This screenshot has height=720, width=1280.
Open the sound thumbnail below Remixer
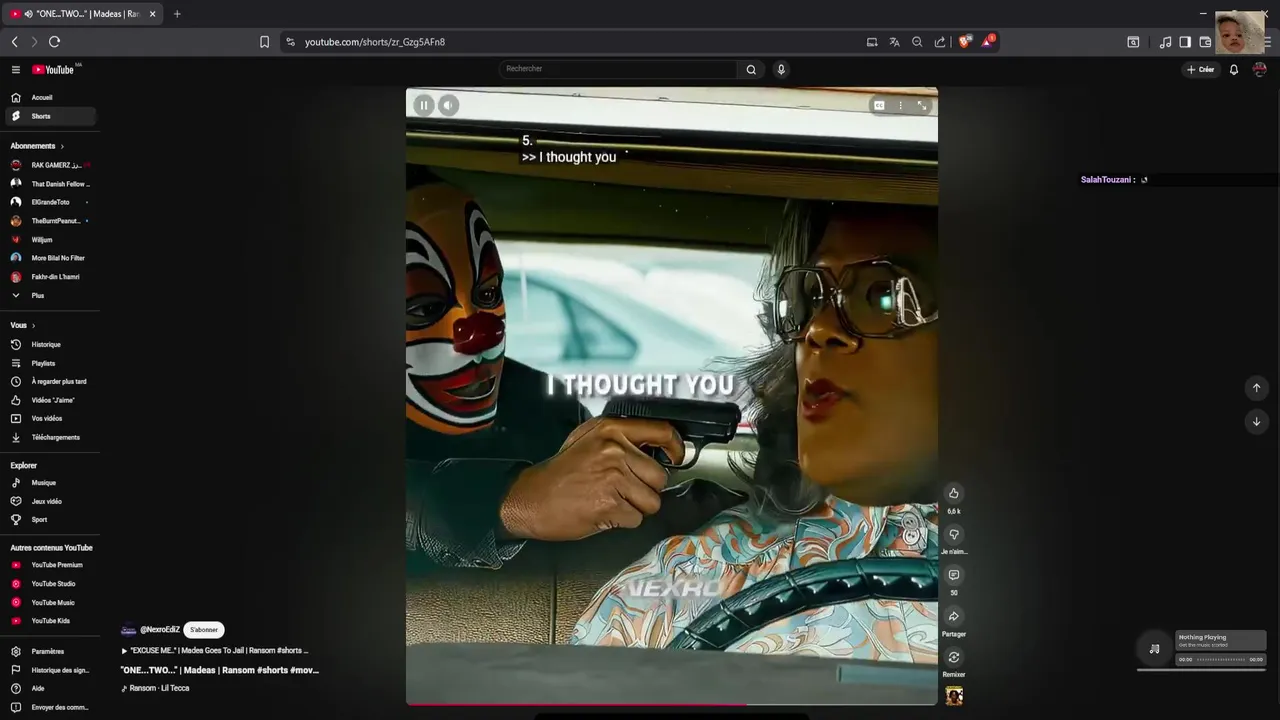pos(954,696)
